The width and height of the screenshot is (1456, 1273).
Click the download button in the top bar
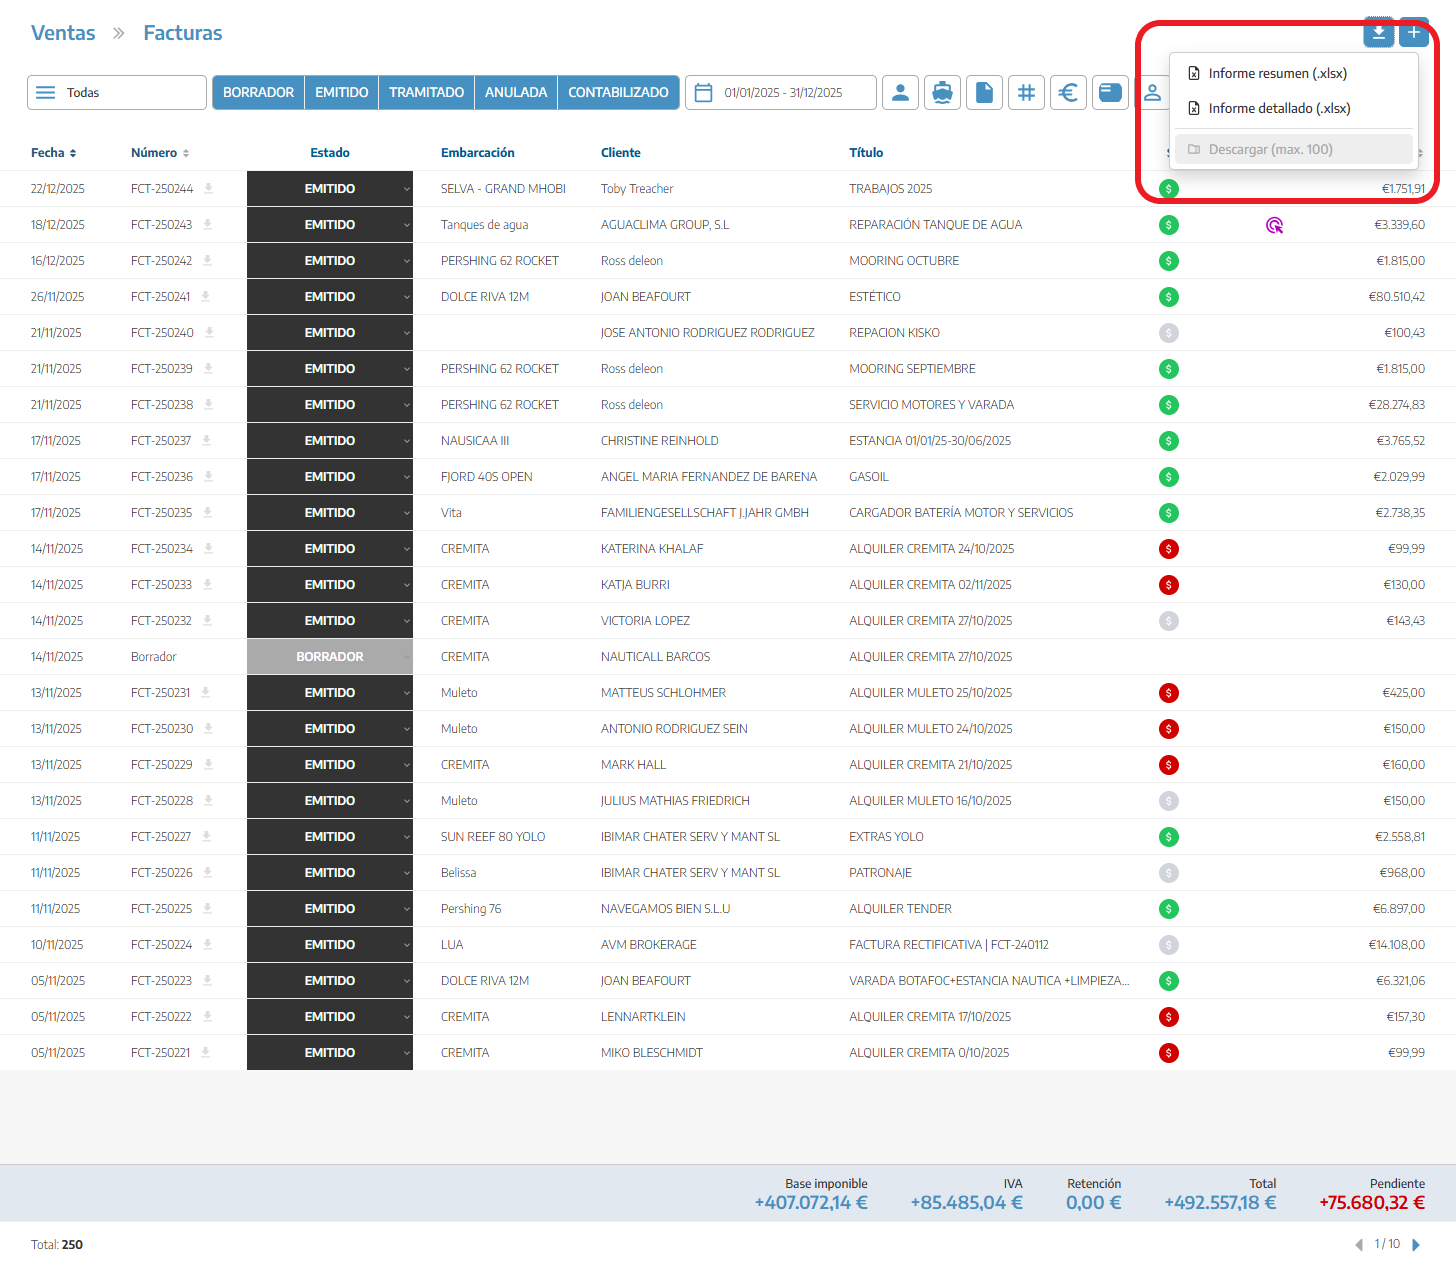tap(1378, 33)
